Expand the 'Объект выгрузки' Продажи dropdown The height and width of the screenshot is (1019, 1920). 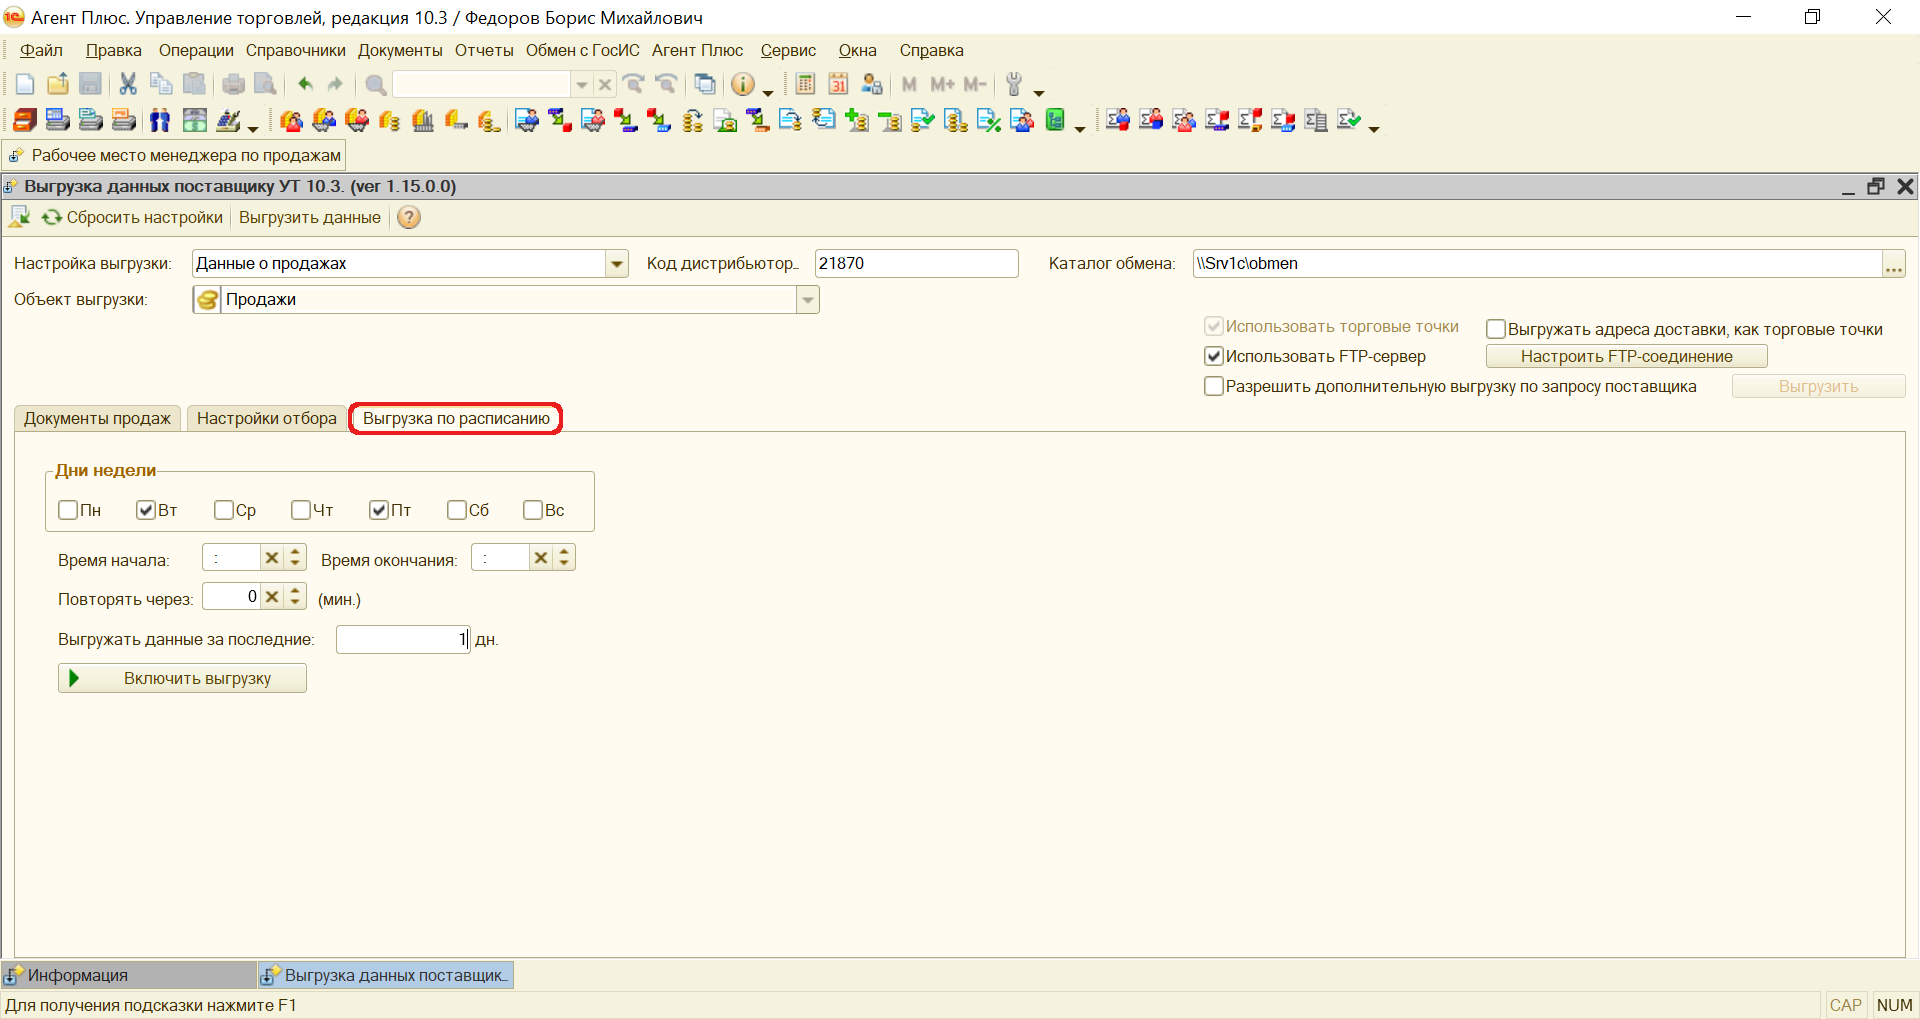(x=808, y=300)
